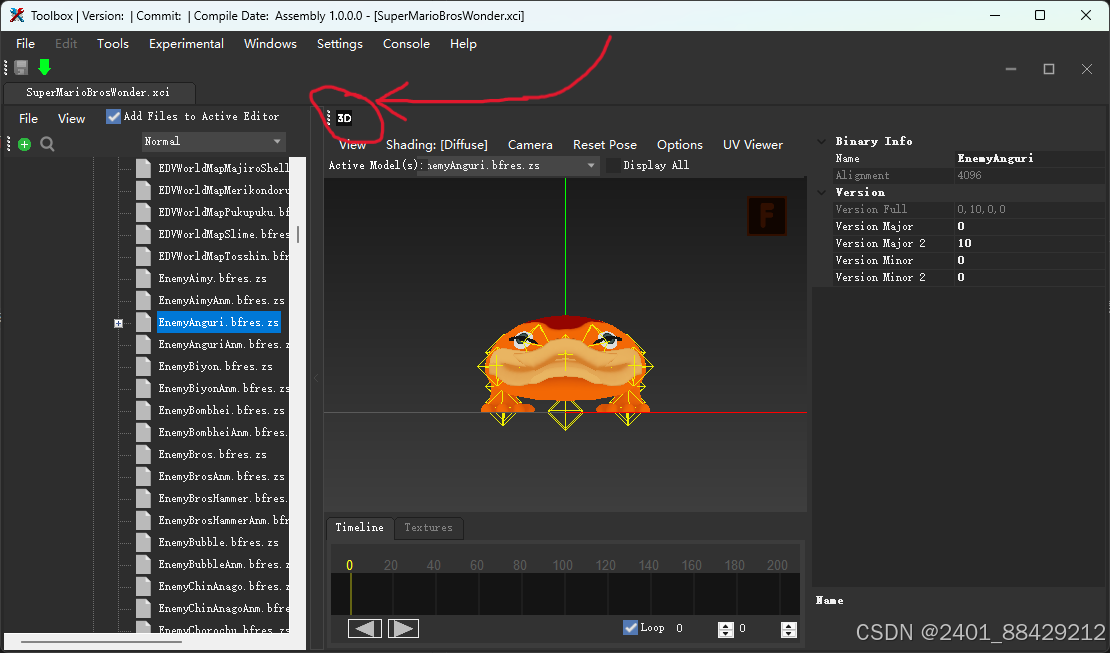The width and height of the screenshot is (1110, 653).
Task: Click the save disk toolbar icon
Action: point(21,67)
